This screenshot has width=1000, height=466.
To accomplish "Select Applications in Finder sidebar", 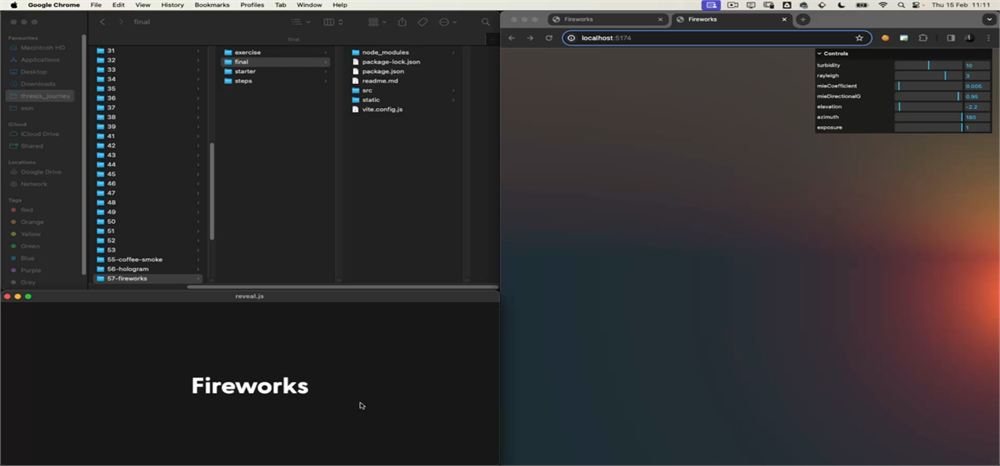I will pos(40,60).
